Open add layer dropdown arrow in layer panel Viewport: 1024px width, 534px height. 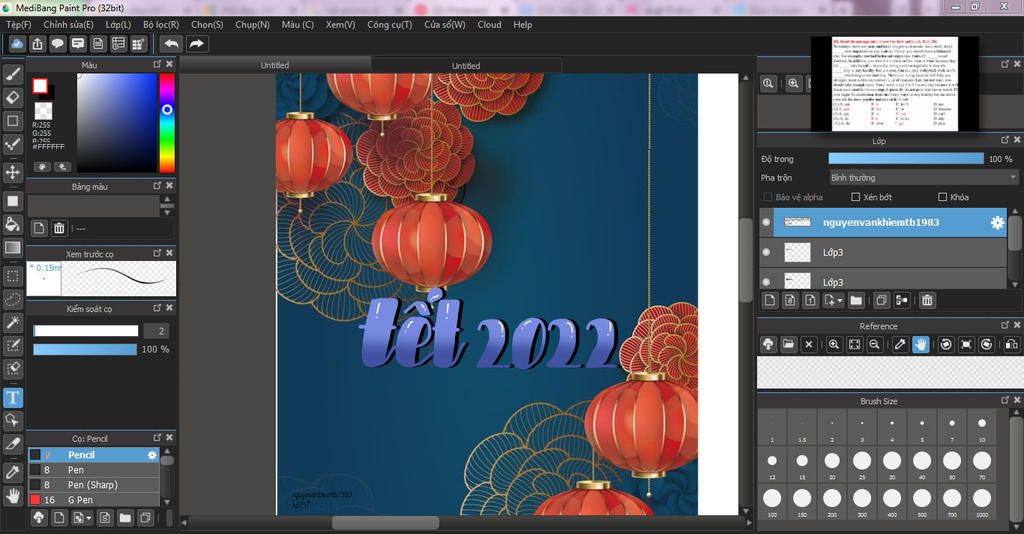840,300
